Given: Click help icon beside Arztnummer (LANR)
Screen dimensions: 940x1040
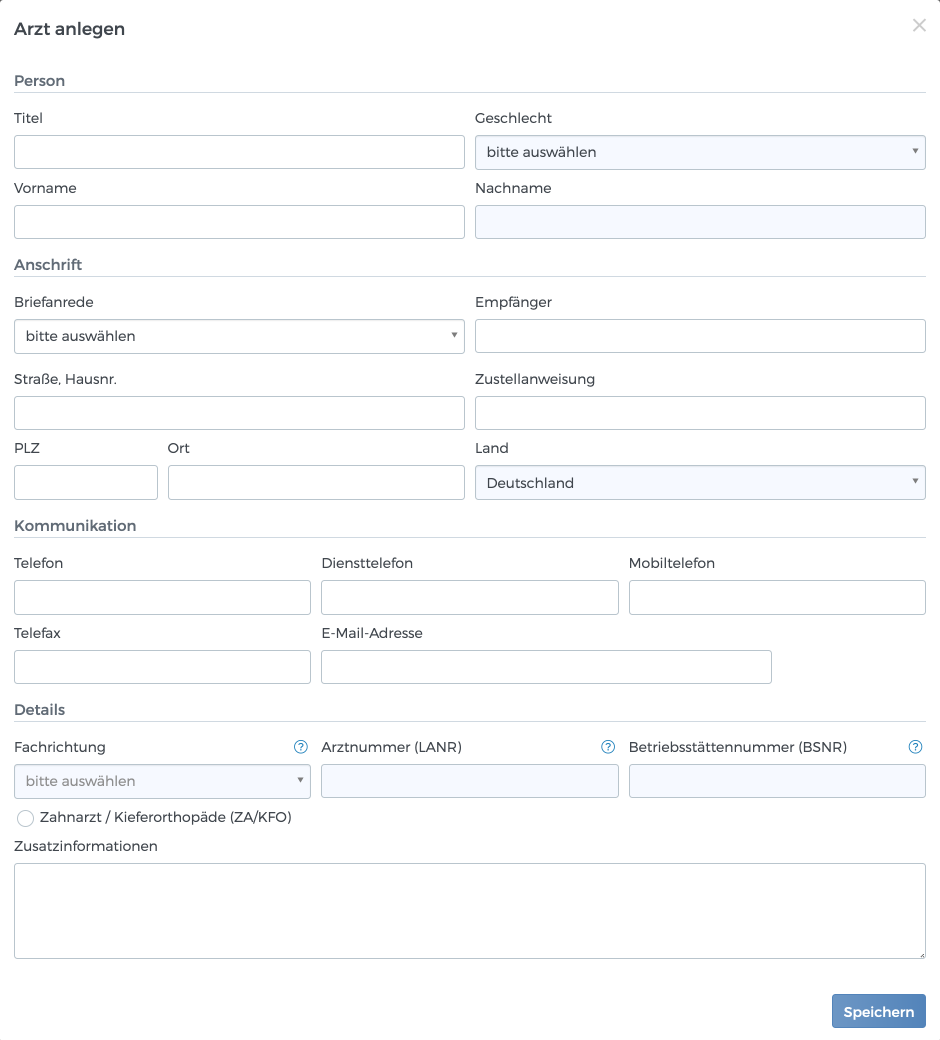Looking at the screenshot, I should tap(608, 747).
